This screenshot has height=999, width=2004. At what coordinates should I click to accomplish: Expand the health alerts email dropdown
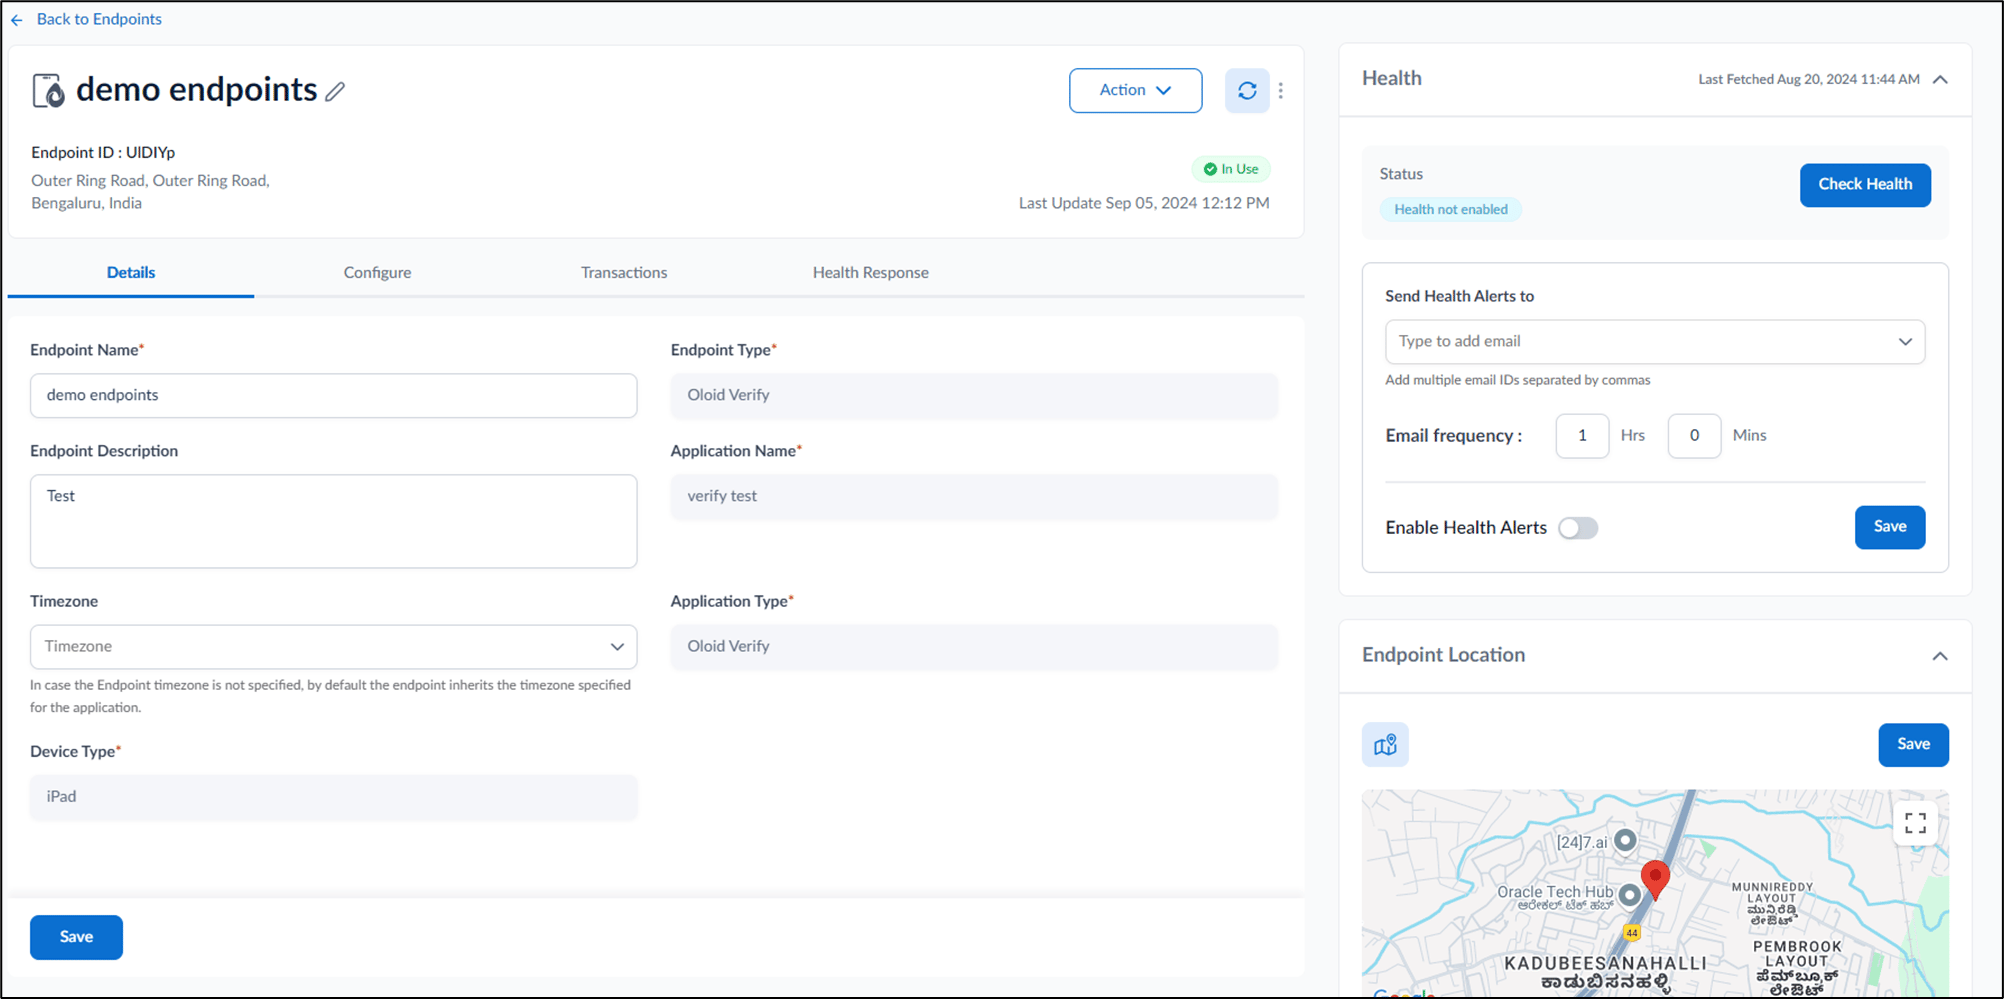[1905, 342]
